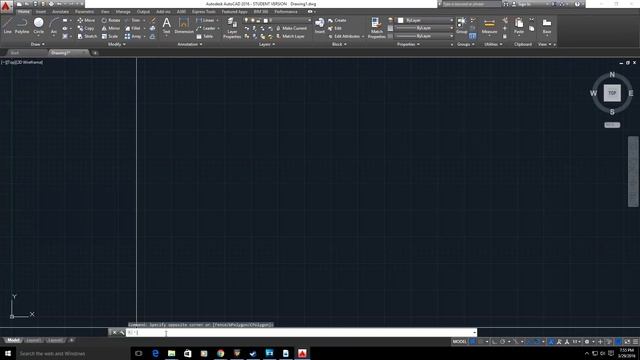
Task: Select the Polyline tool
Action: 22,25
